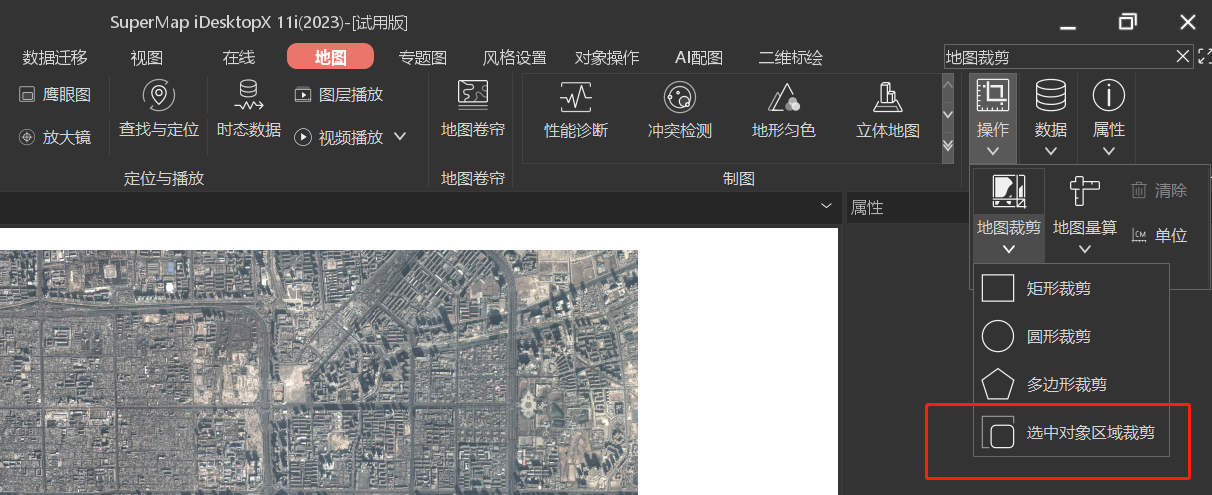Expand the 属性 dropdown chevron

point(1109,152)
